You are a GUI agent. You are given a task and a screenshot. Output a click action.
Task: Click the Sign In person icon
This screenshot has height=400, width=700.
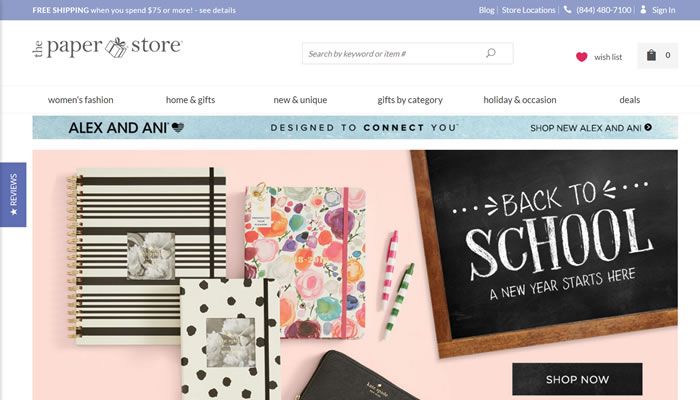point(643,9)
